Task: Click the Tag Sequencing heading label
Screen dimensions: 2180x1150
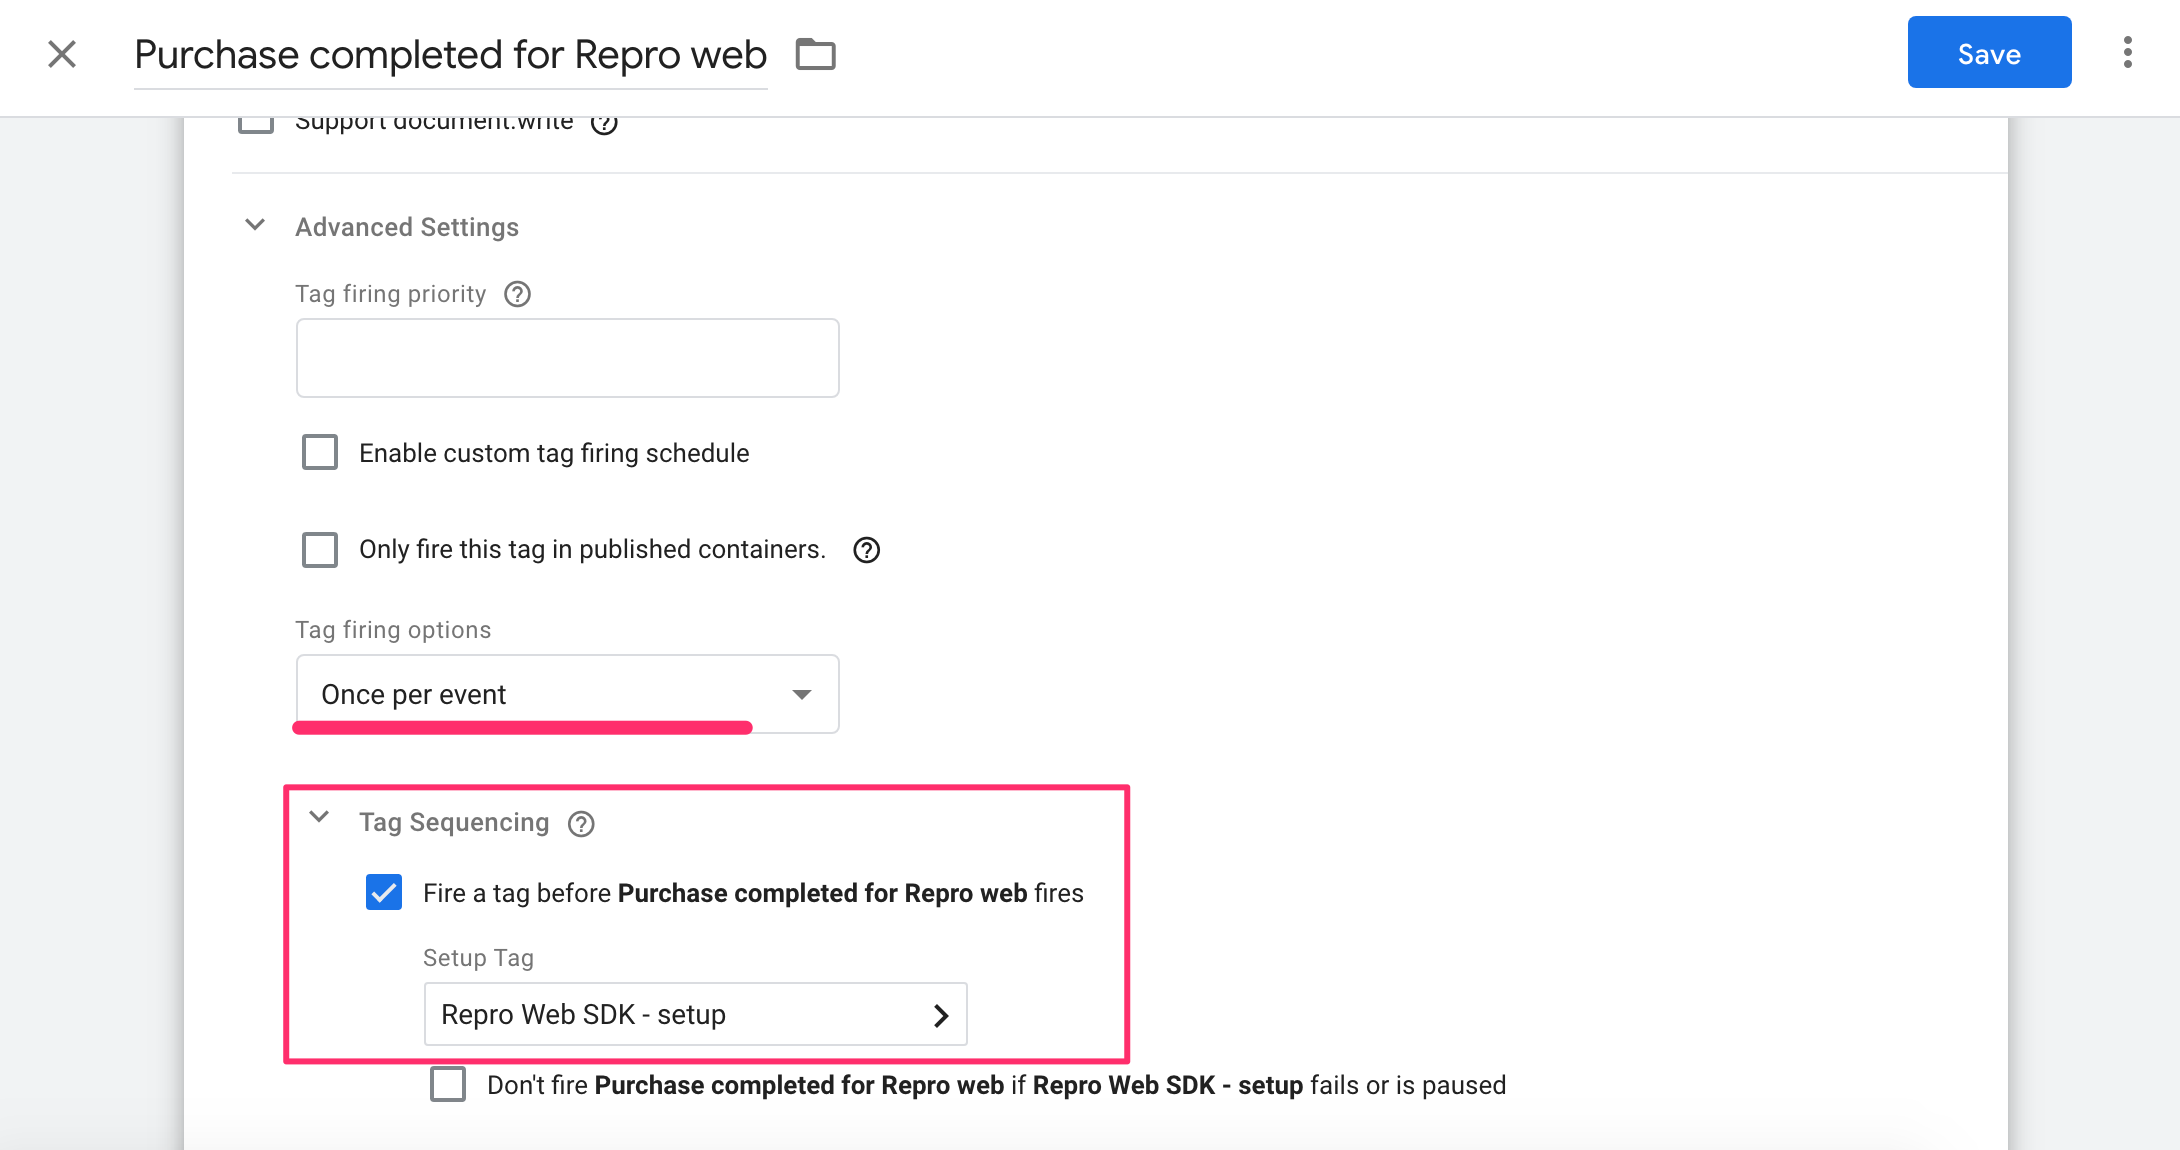Action: 454,822
